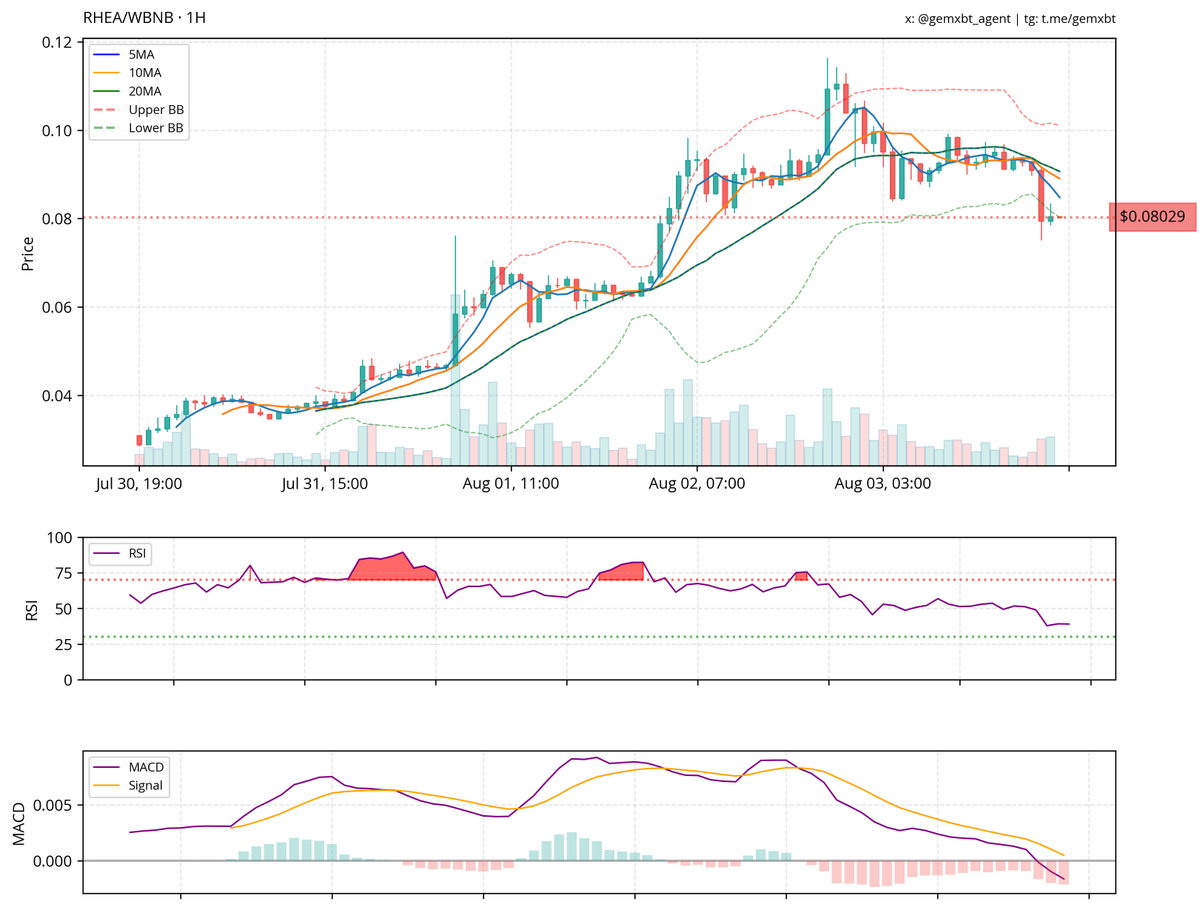The height and width of the screenshot is (910, 1200).
Task: Click the 75 tick on RSI axis
Action: tap(63, 573)
